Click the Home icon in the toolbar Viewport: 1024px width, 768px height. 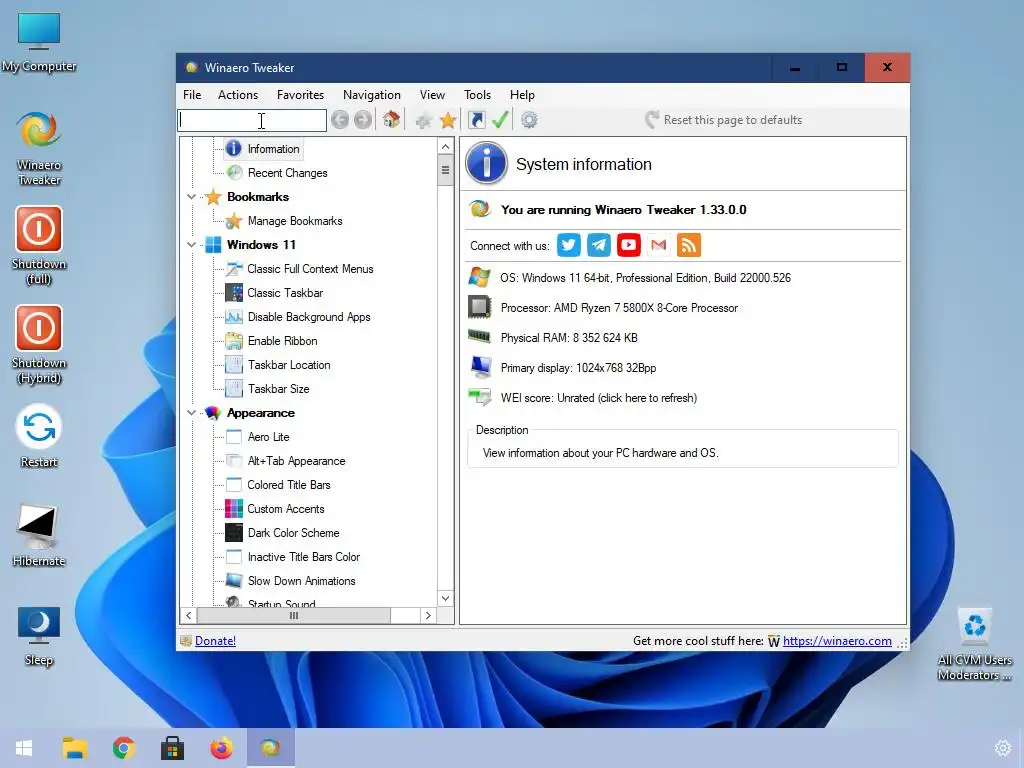point(391,120)
